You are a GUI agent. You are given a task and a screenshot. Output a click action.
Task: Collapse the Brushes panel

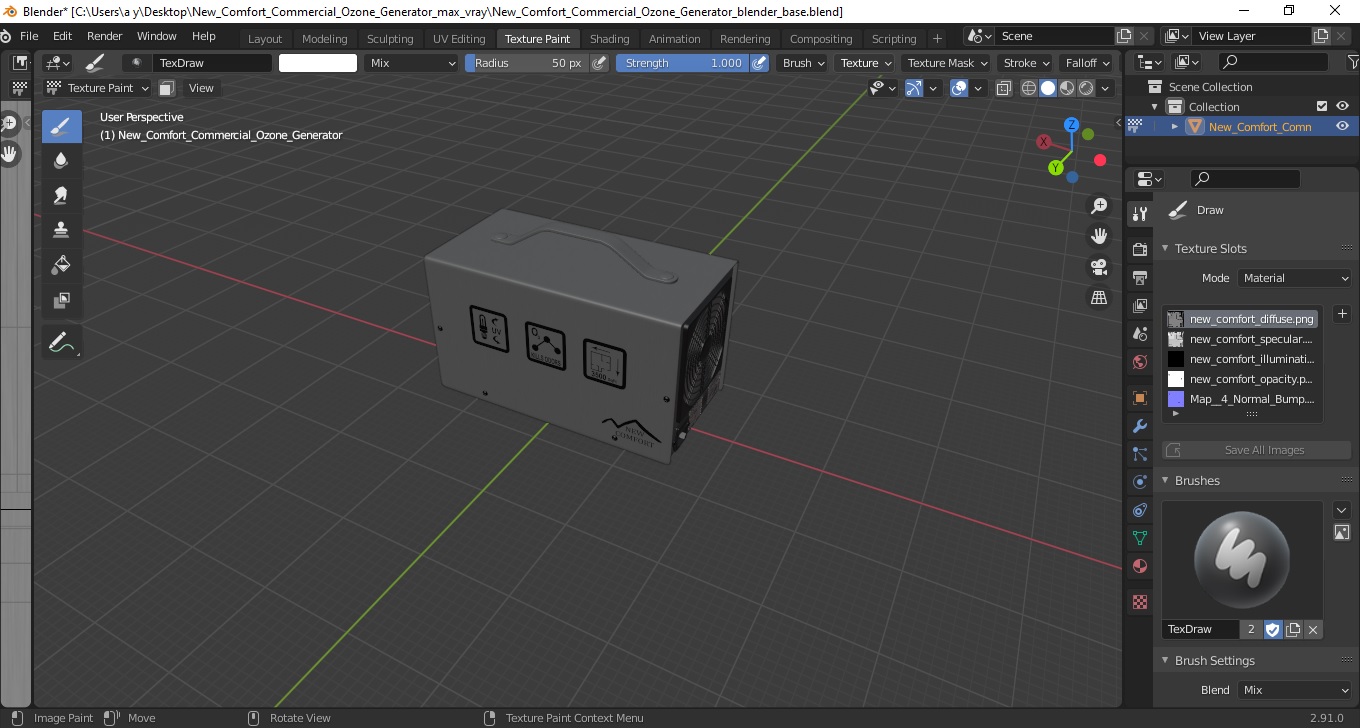(x=1165, y=480)
